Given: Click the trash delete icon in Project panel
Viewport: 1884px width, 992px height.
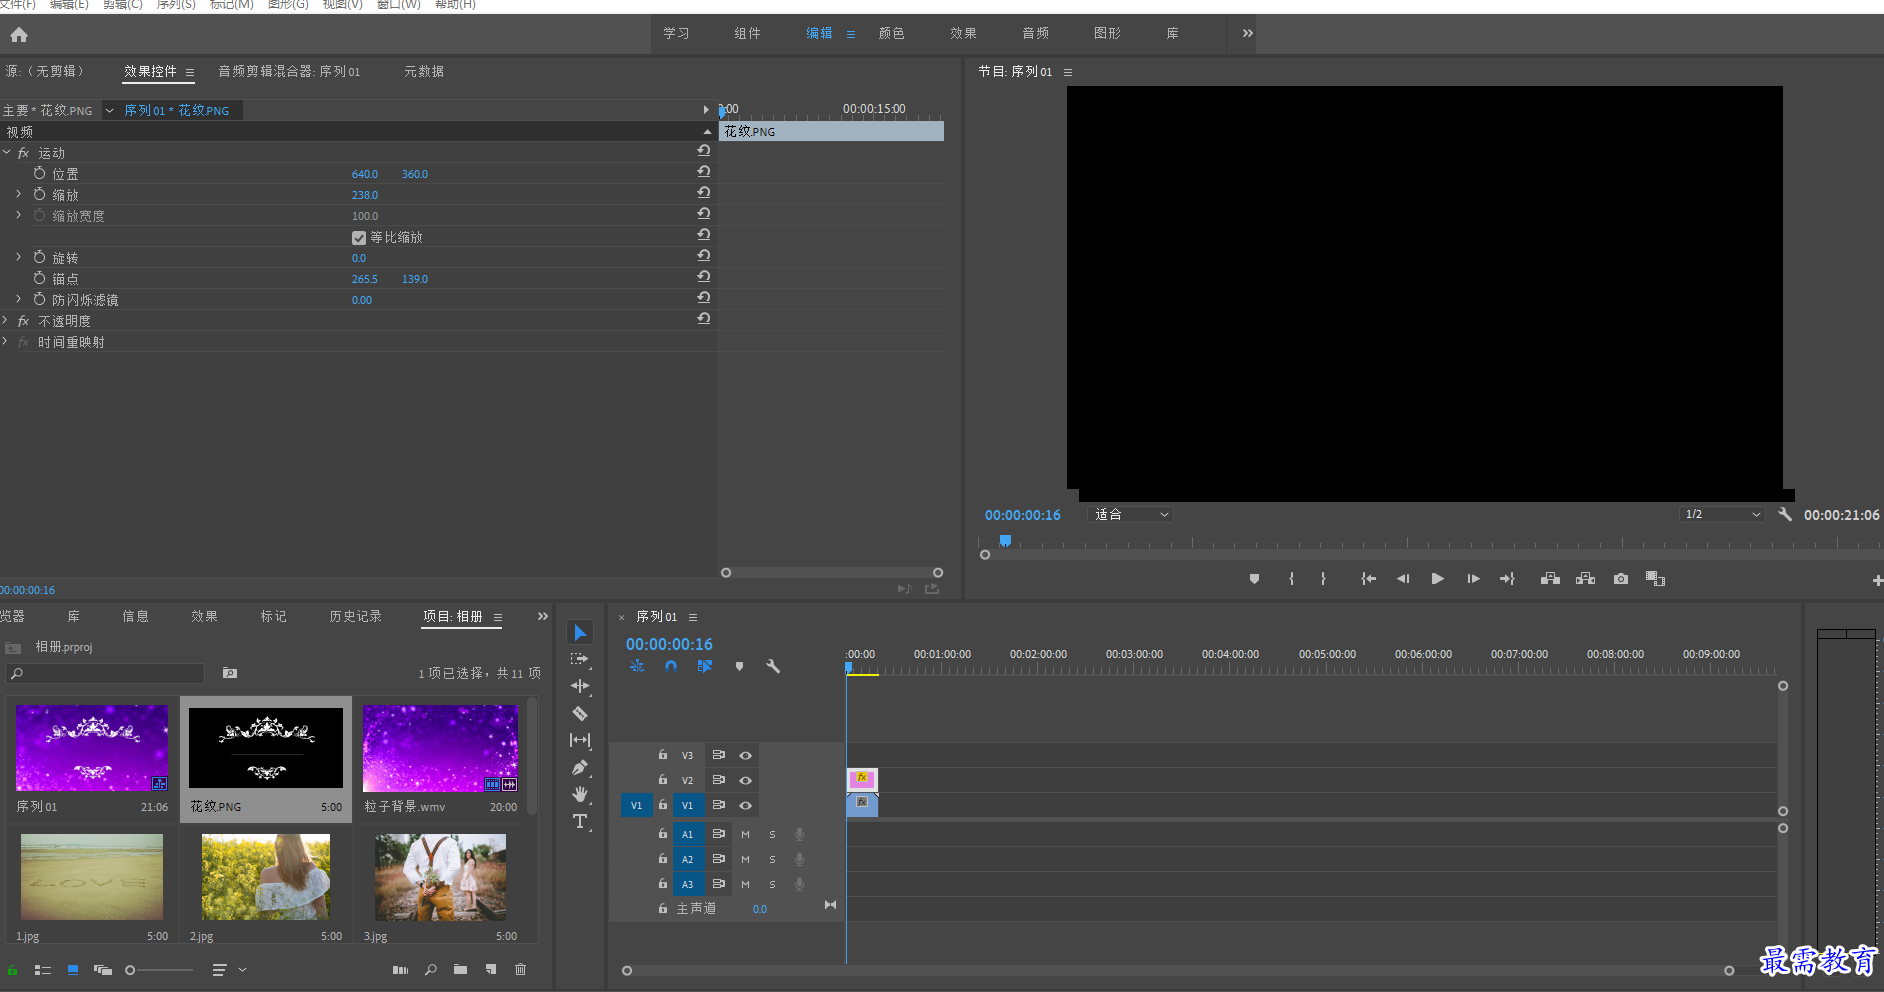Looking at the screenshot, I should click(x=520, y=969).
